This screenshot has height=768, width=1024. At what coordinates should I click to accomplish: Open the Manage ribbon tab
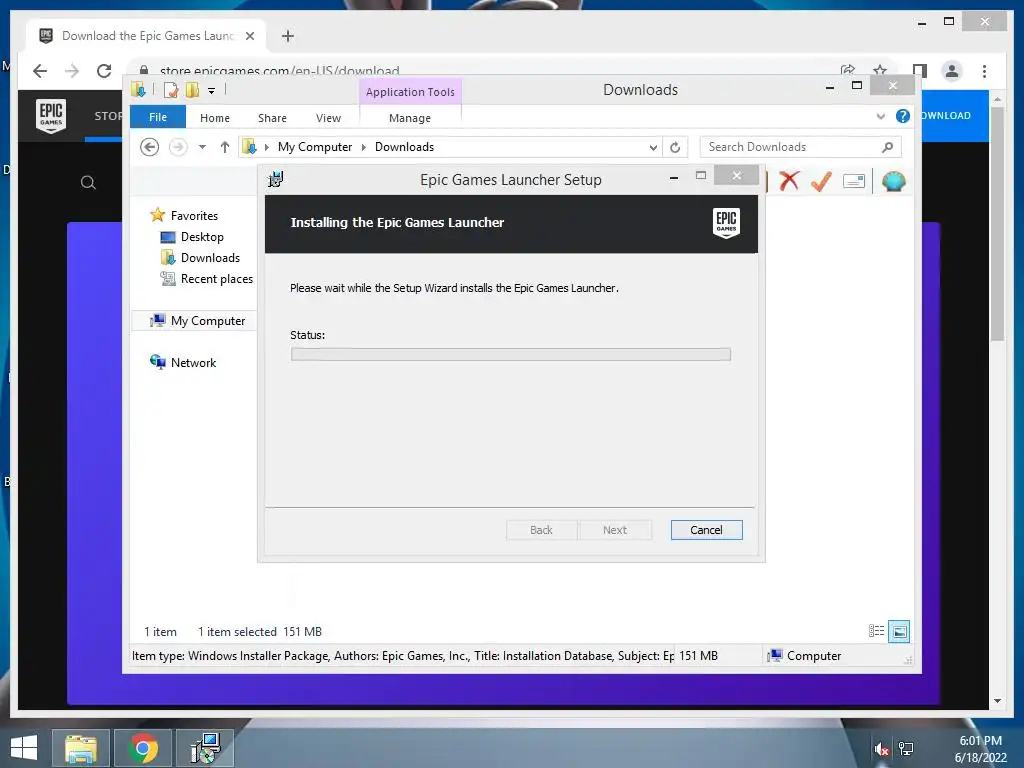point(410,118)
